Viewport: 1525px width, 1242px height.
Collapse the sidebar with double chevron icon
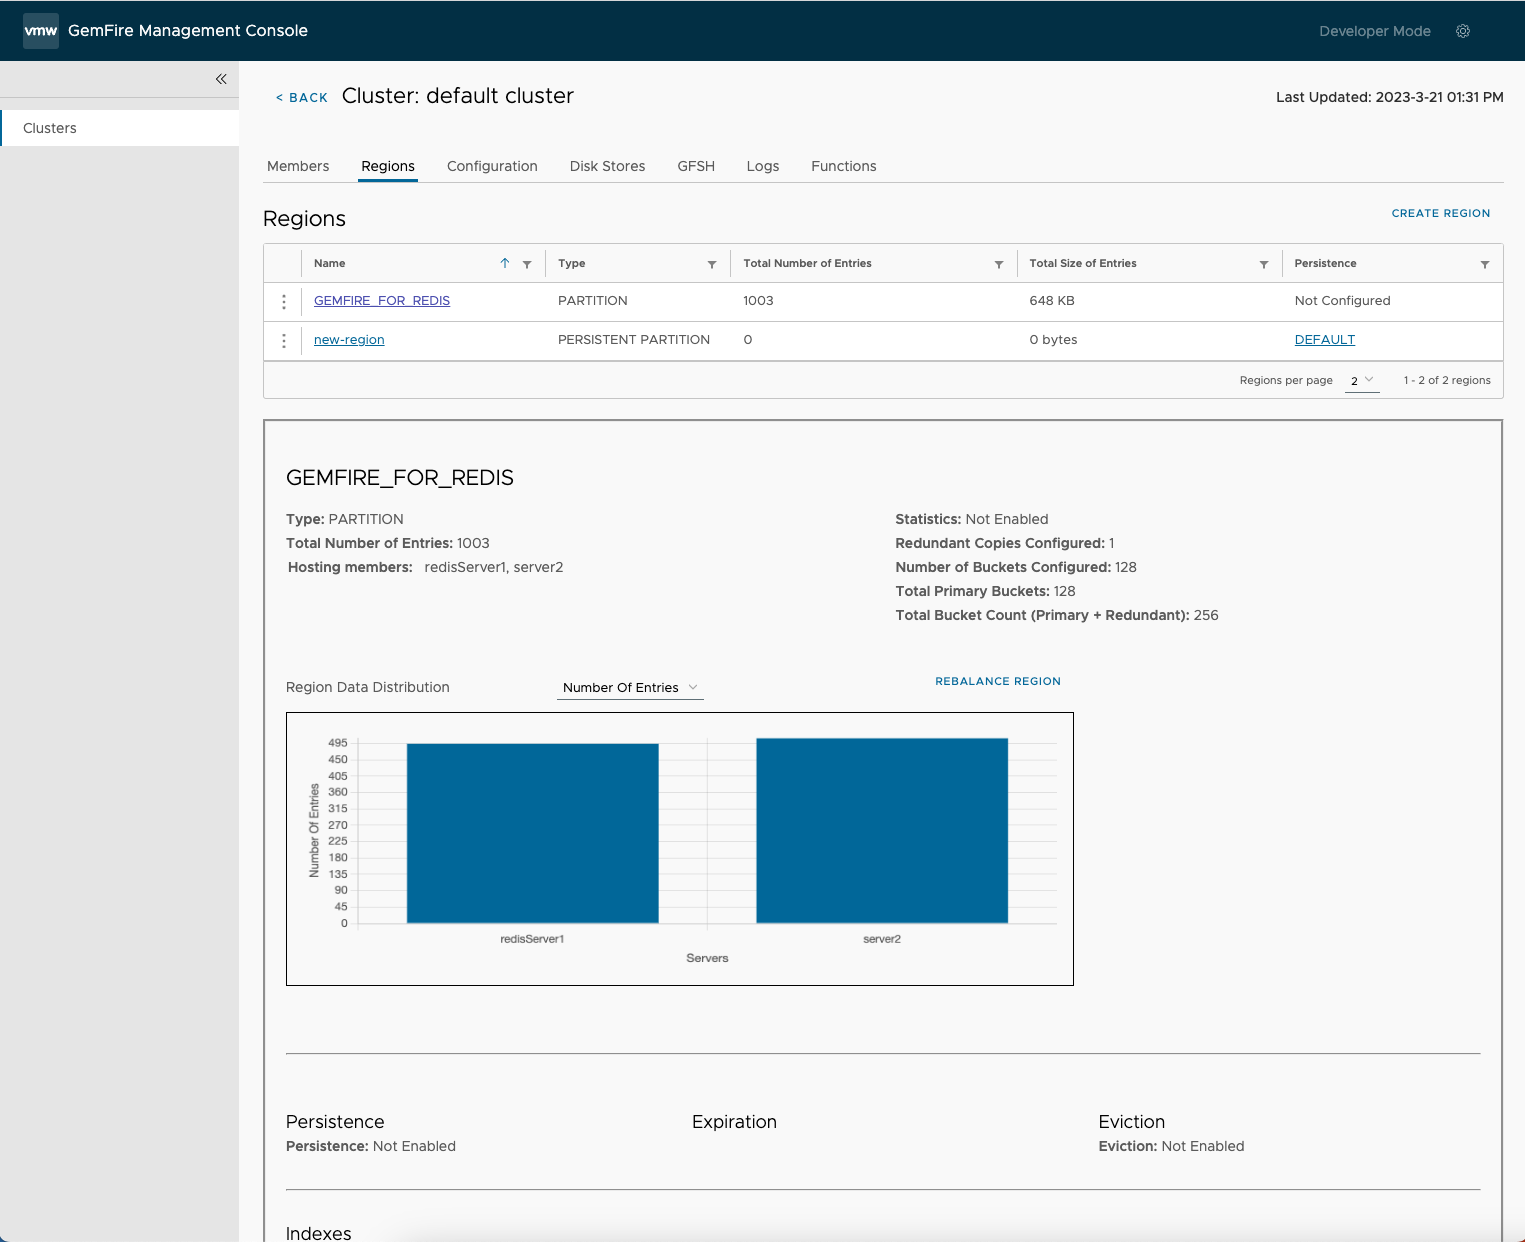pos(221,79)
